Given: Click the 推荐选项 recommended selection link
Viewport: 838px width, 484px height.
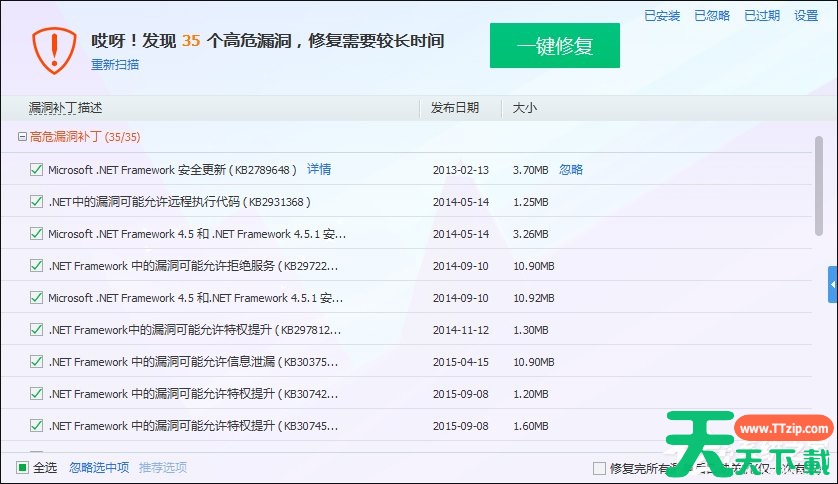Looking at the screenshot, I should [163, 467].
